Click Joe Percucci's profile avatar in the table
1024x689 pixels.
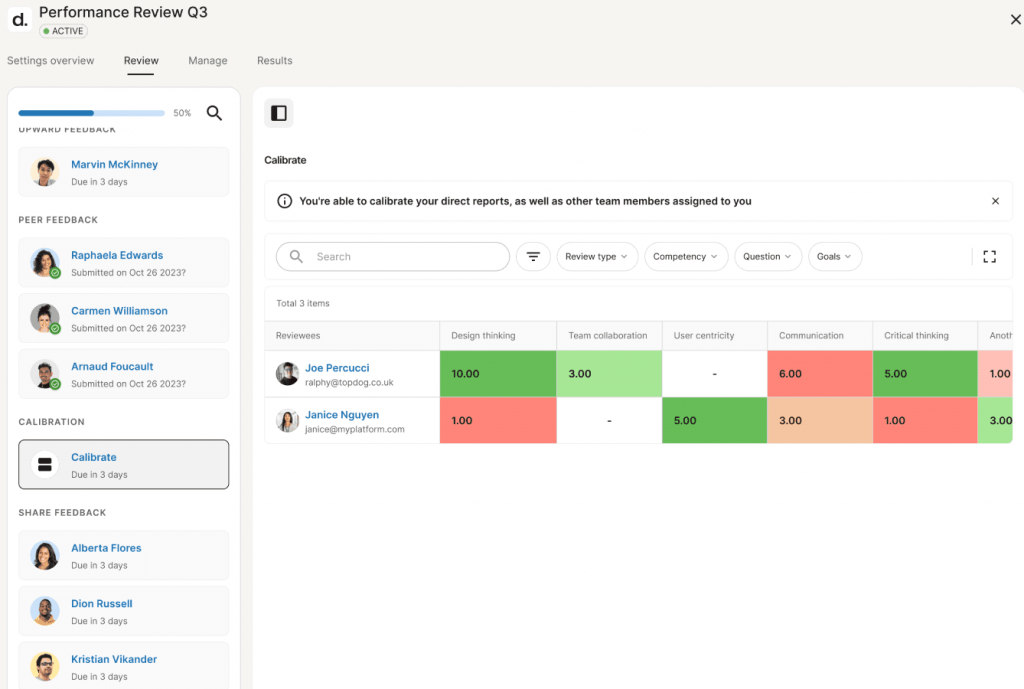(287, 375)
